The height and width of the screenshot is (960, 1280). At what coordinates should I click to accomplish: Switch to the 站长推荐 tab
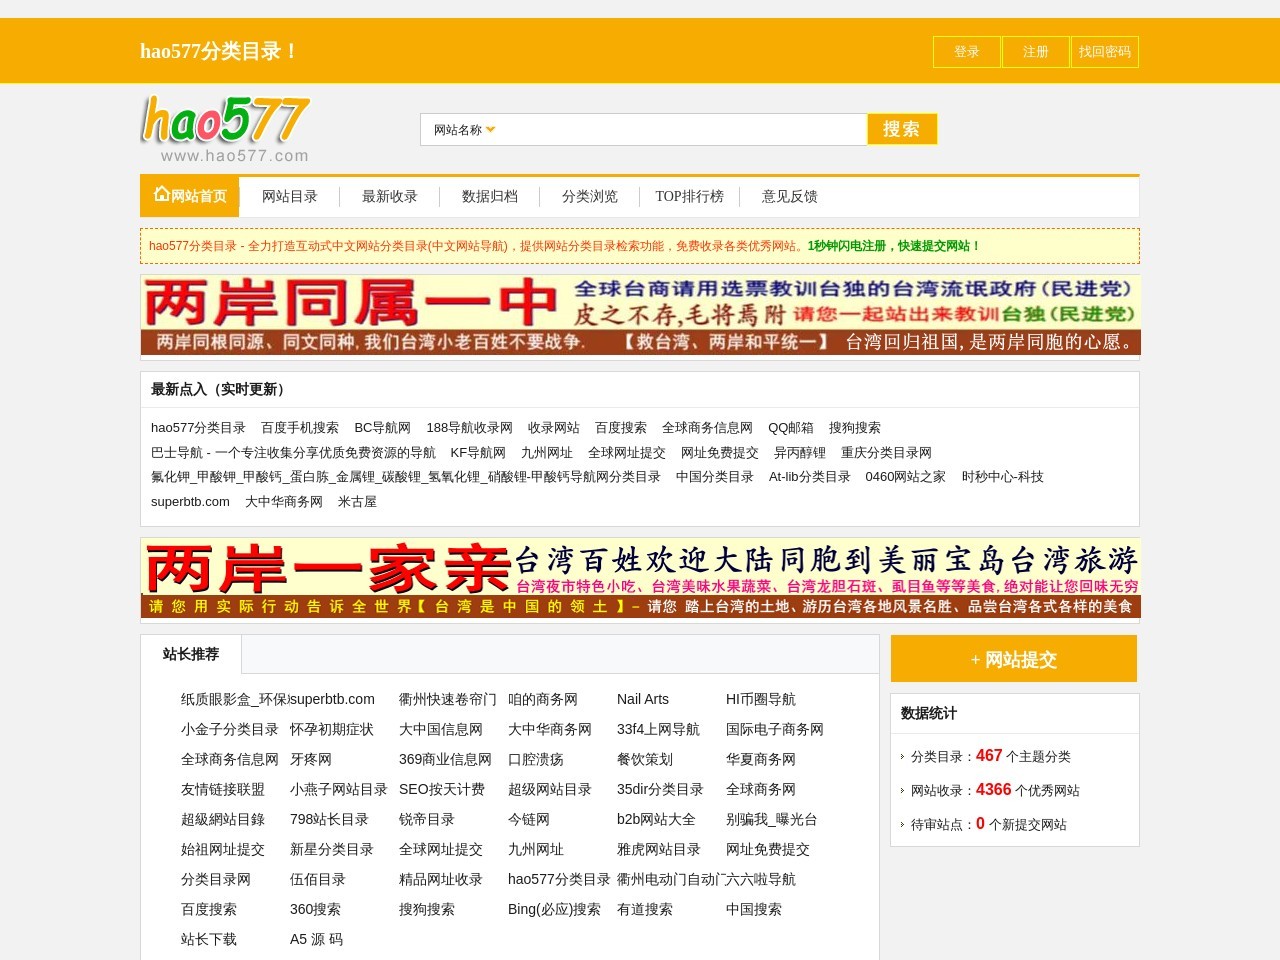pos(191,655)
